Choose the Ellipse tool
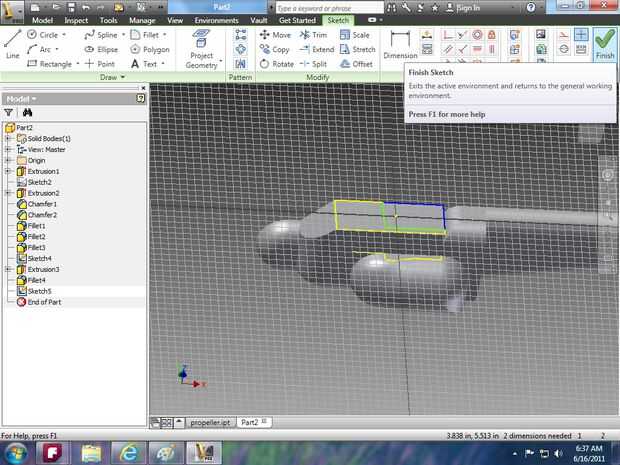Viewport: 620px width, 465px height. [102, 49]
